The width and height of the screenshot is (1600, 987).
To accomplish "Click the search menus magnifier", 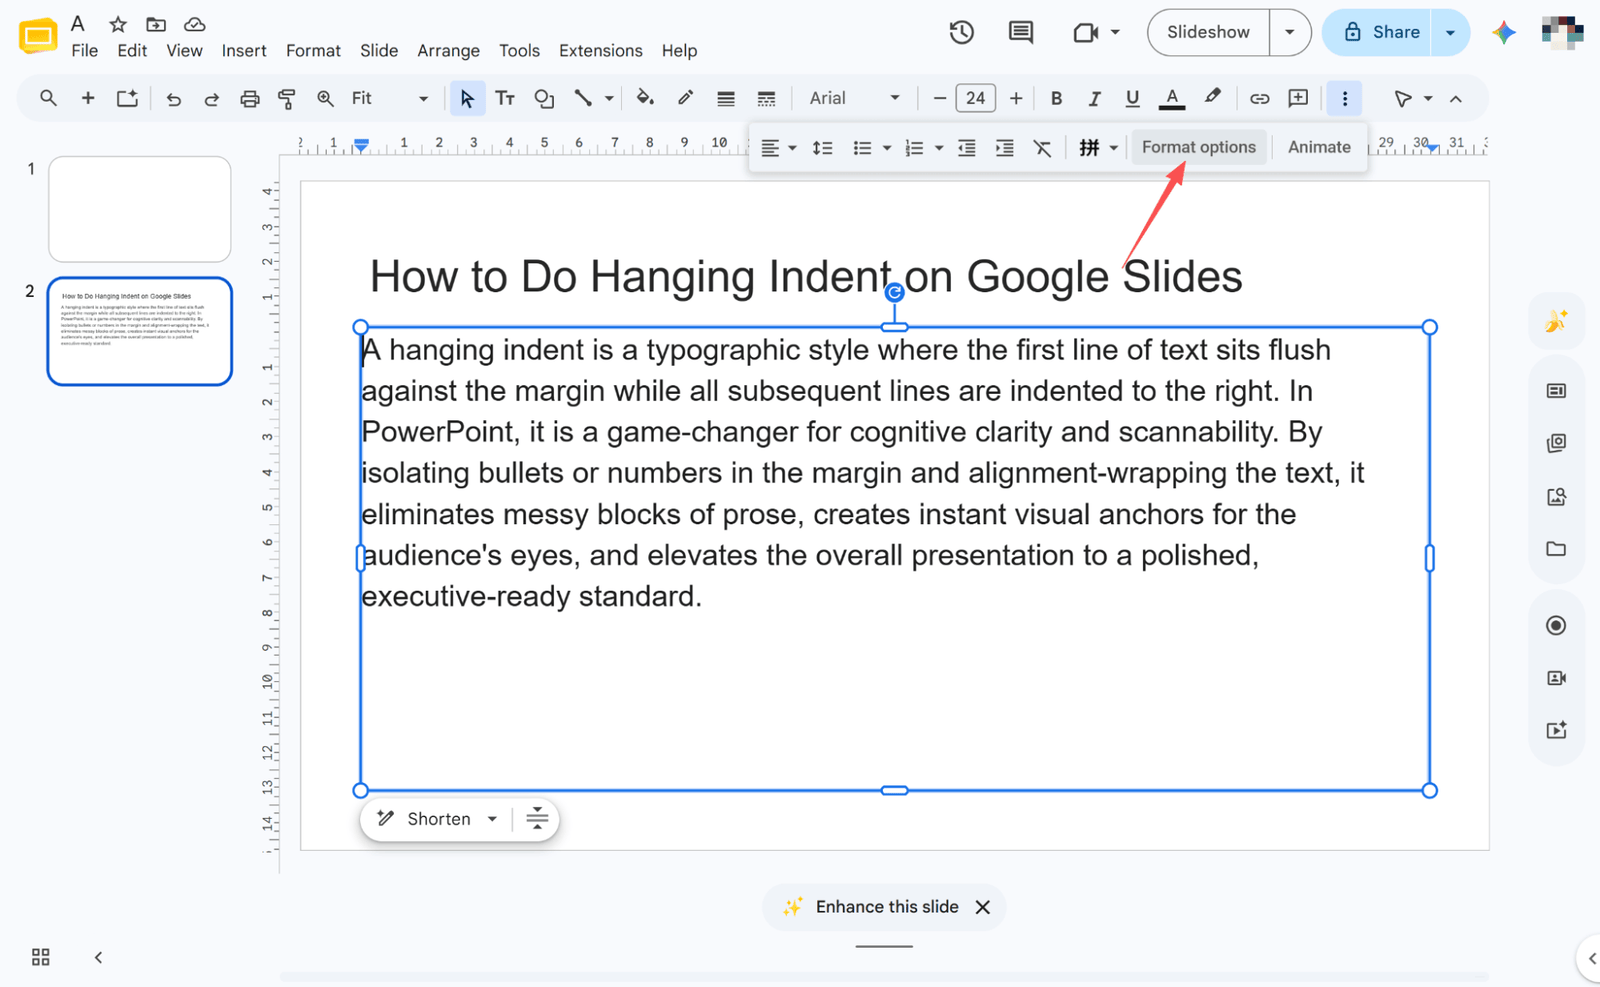I will tap(48, 98).
